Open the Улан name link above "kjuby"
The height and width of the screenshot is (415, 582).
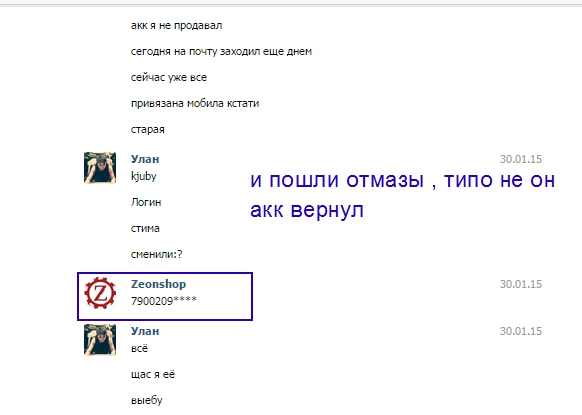[145, 159]
